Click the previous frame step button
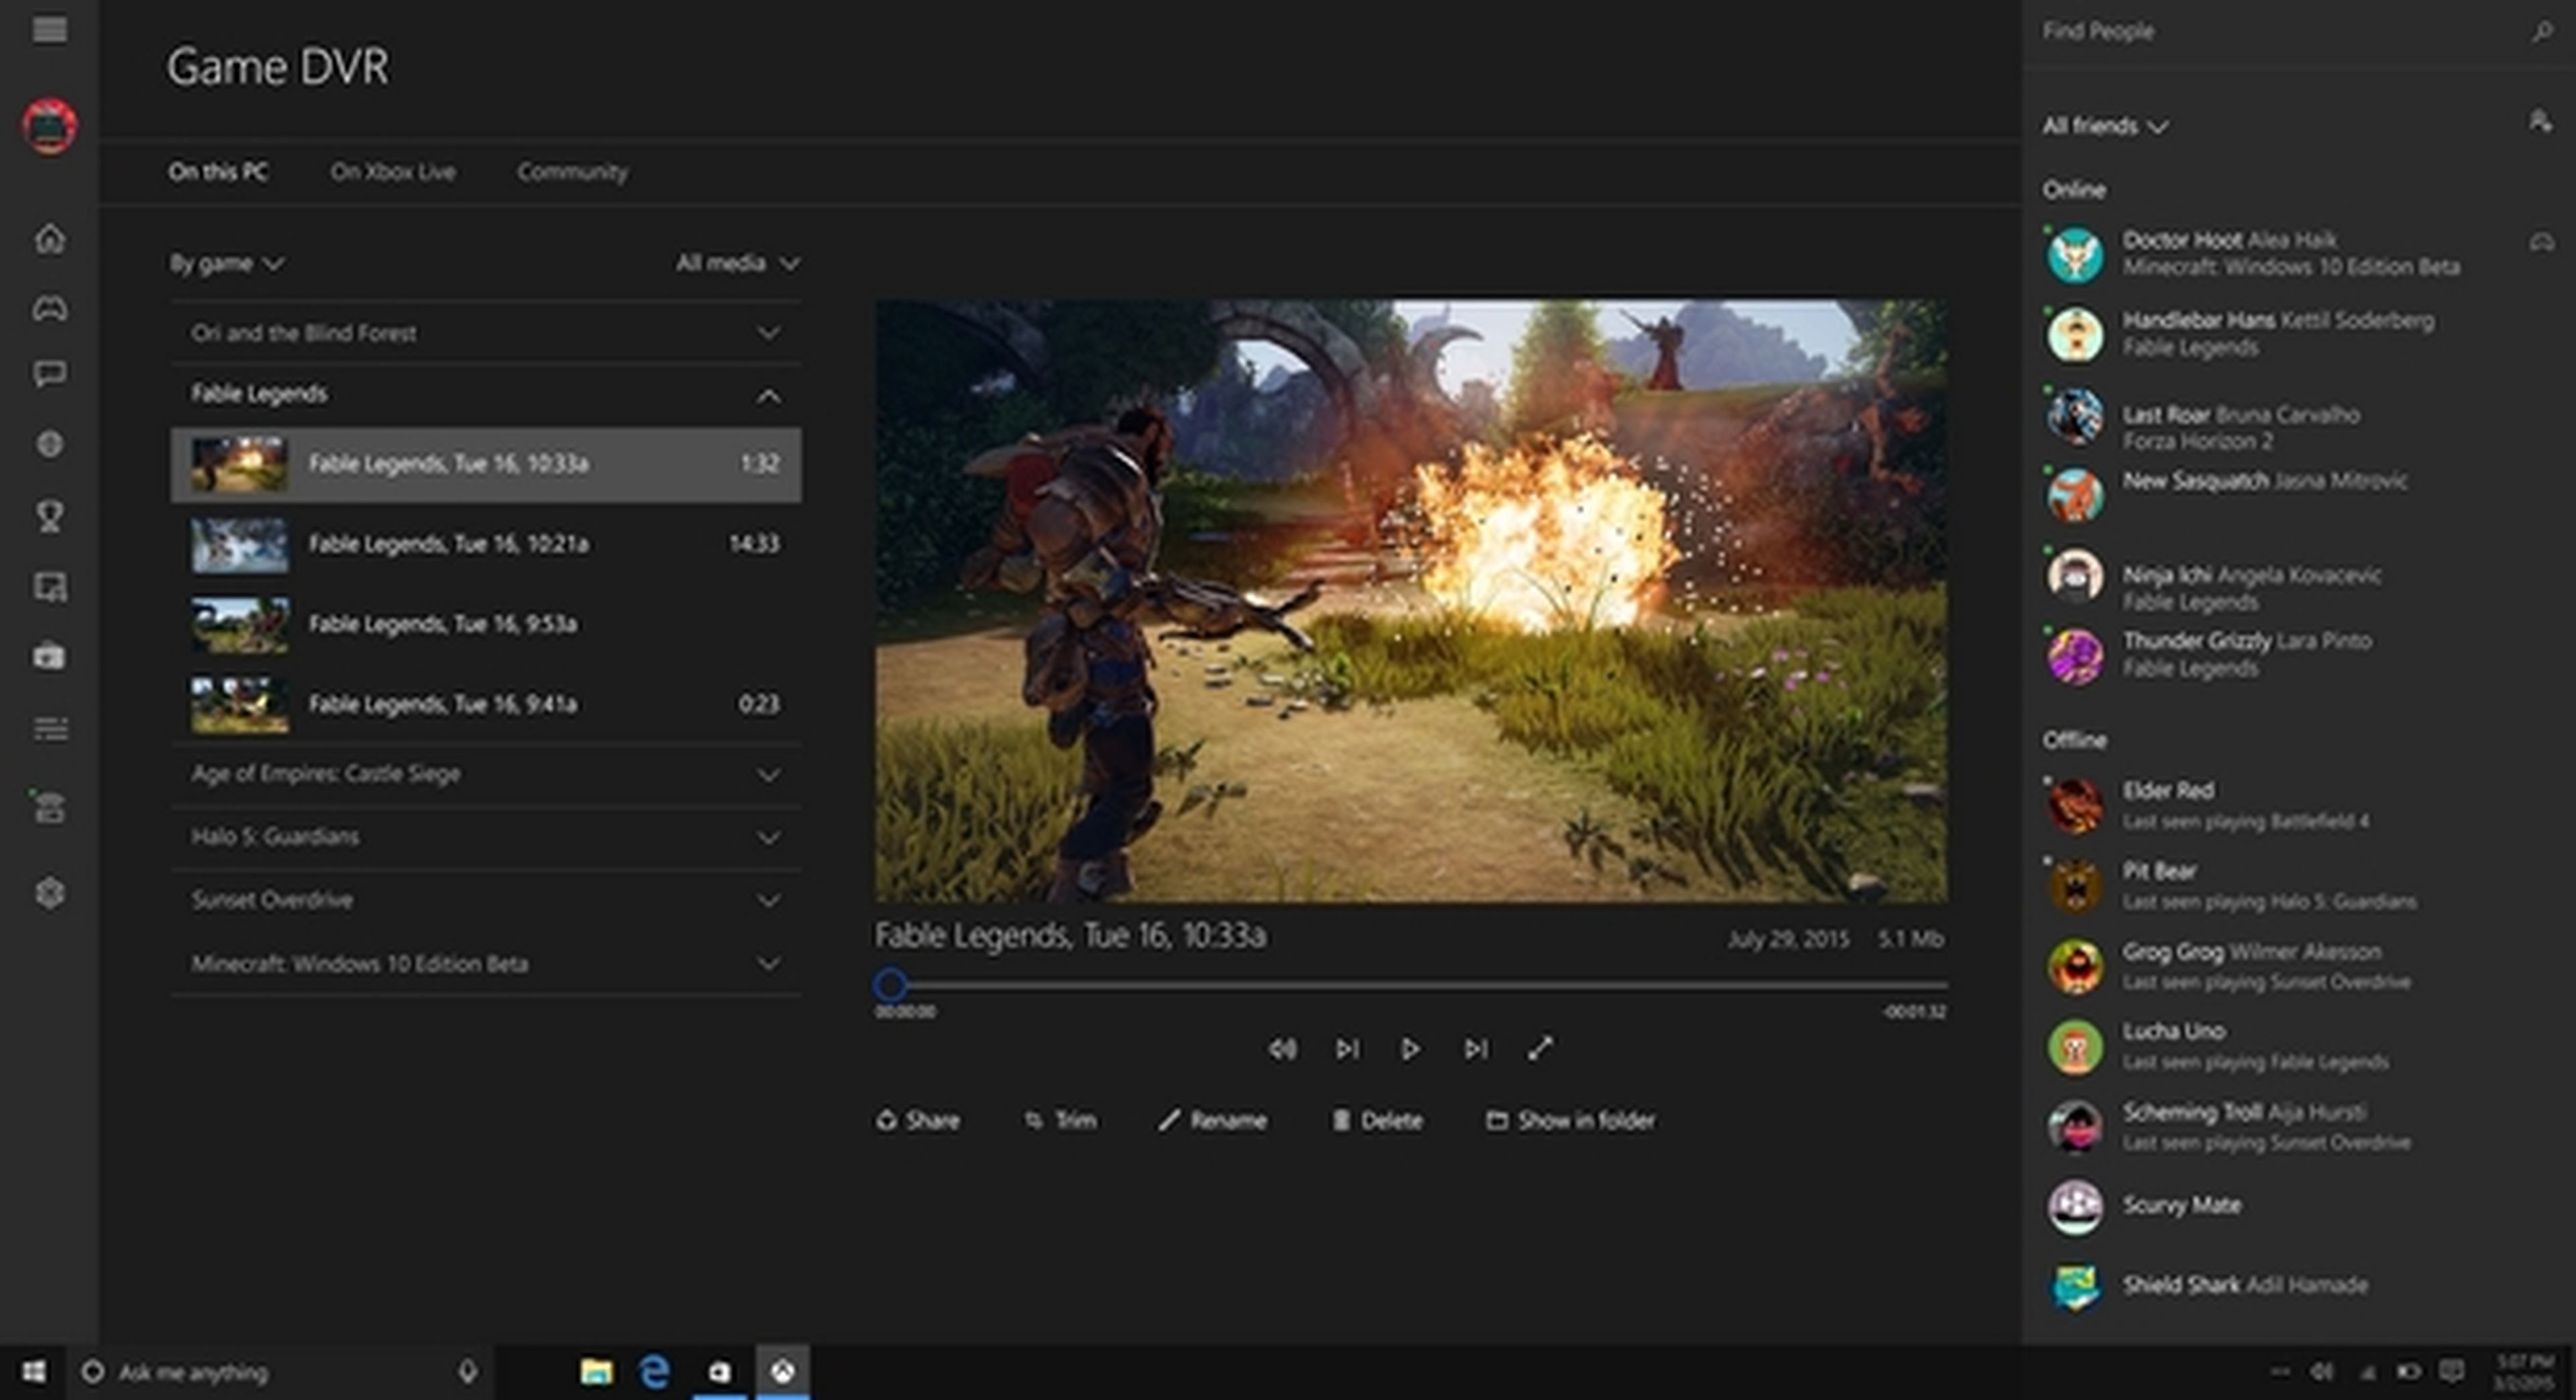This screenshot has height=1400, width=2576. 1347,1049
